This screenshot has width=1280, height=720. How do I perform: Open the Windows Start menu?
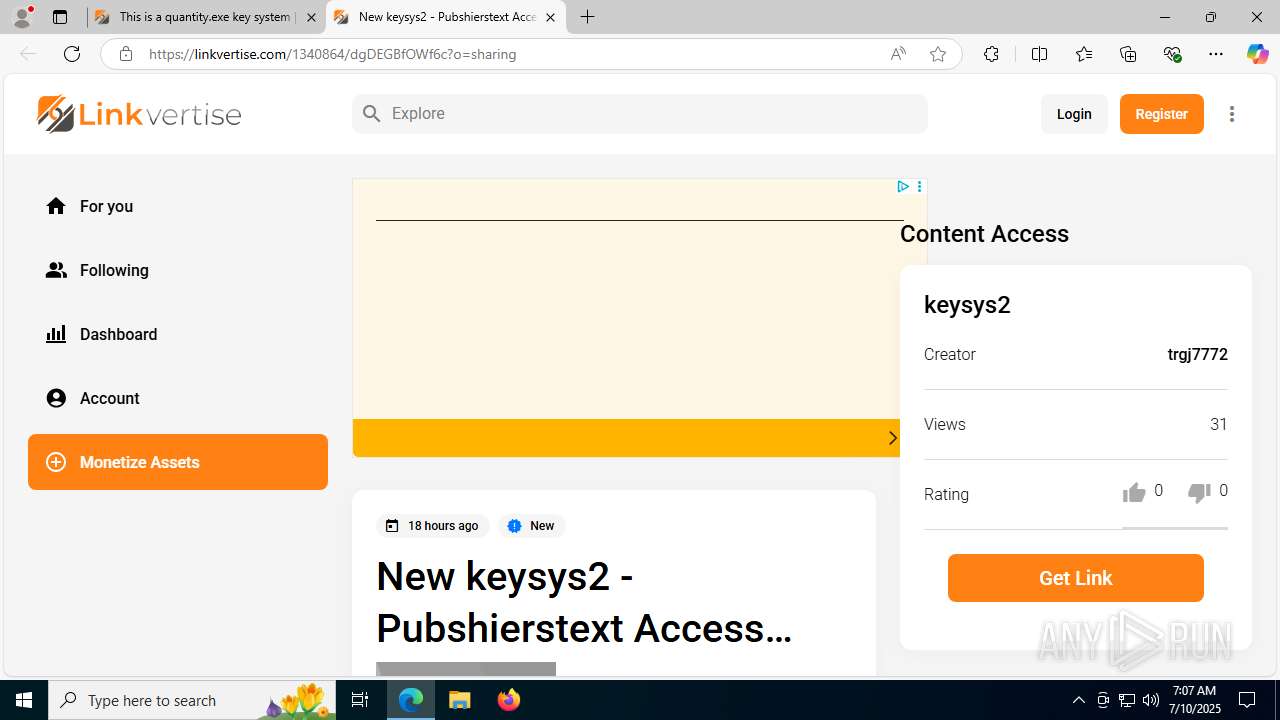24,700
